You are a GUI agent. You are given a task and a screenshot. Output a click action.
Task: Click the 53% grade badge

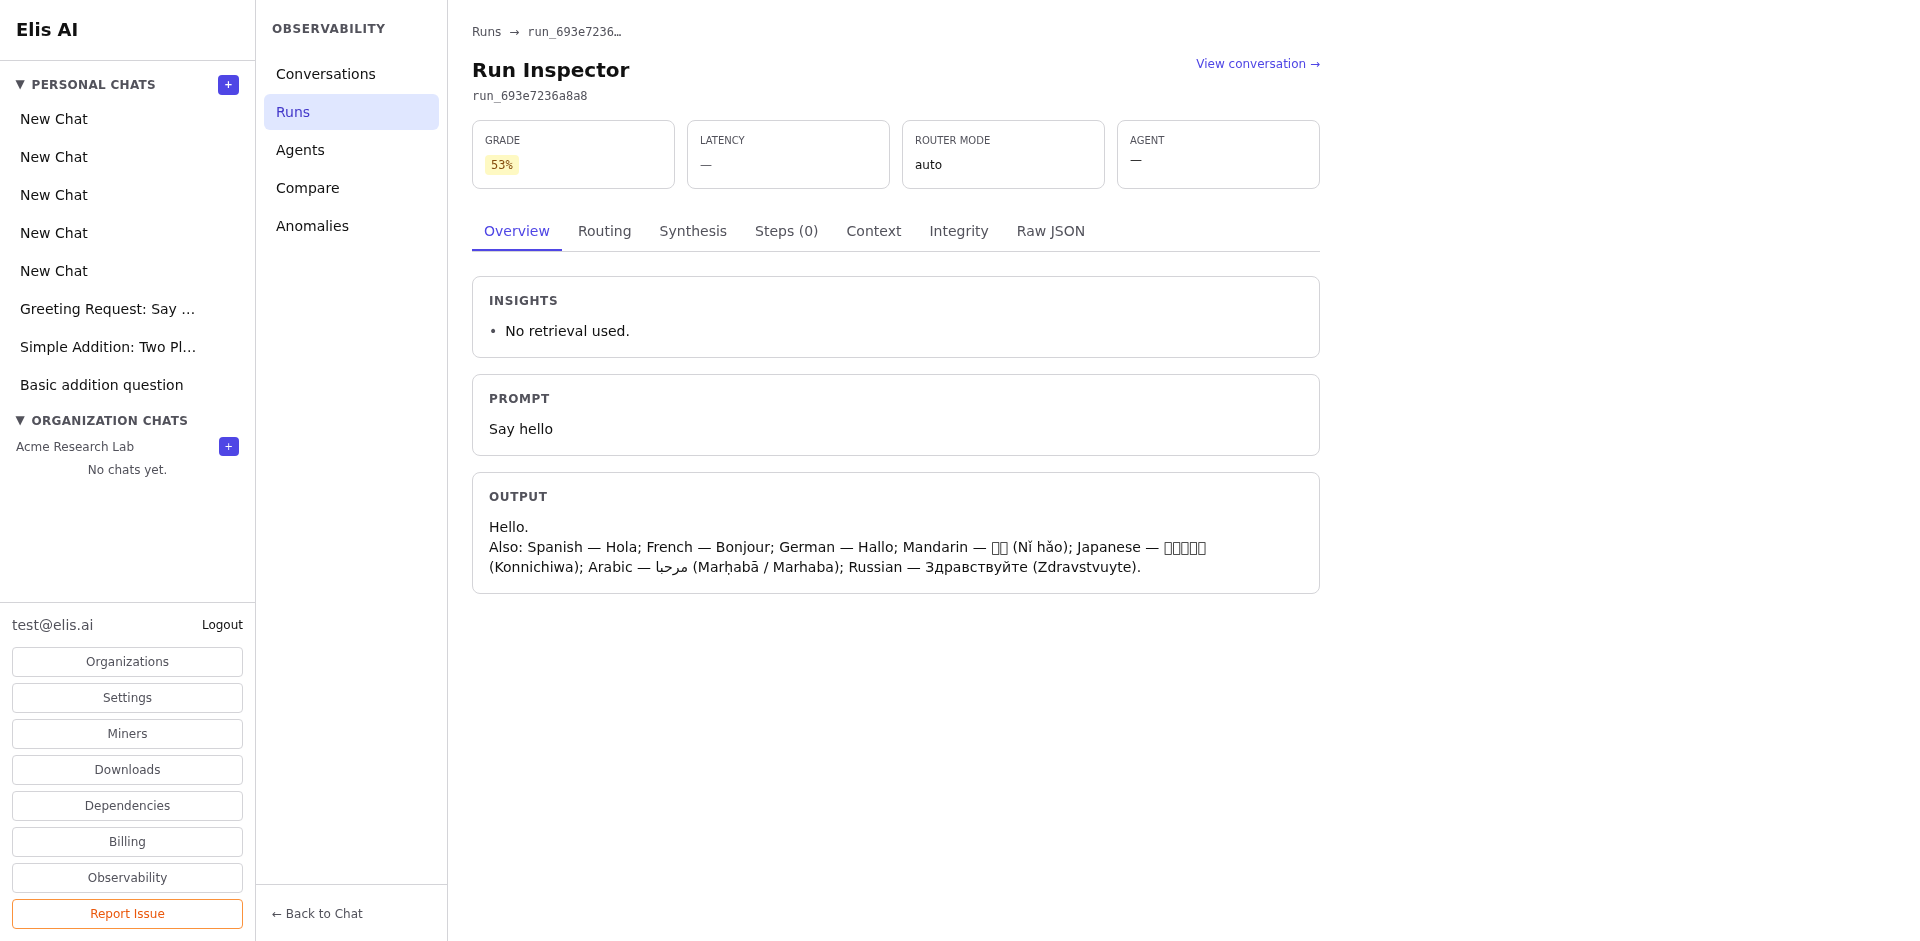pyautogui.click(x=501, y=164)
